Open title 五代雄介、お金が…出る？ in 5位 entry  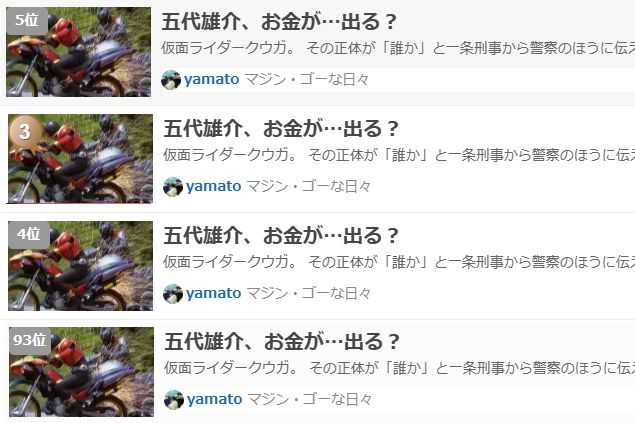tap(279, 22)
